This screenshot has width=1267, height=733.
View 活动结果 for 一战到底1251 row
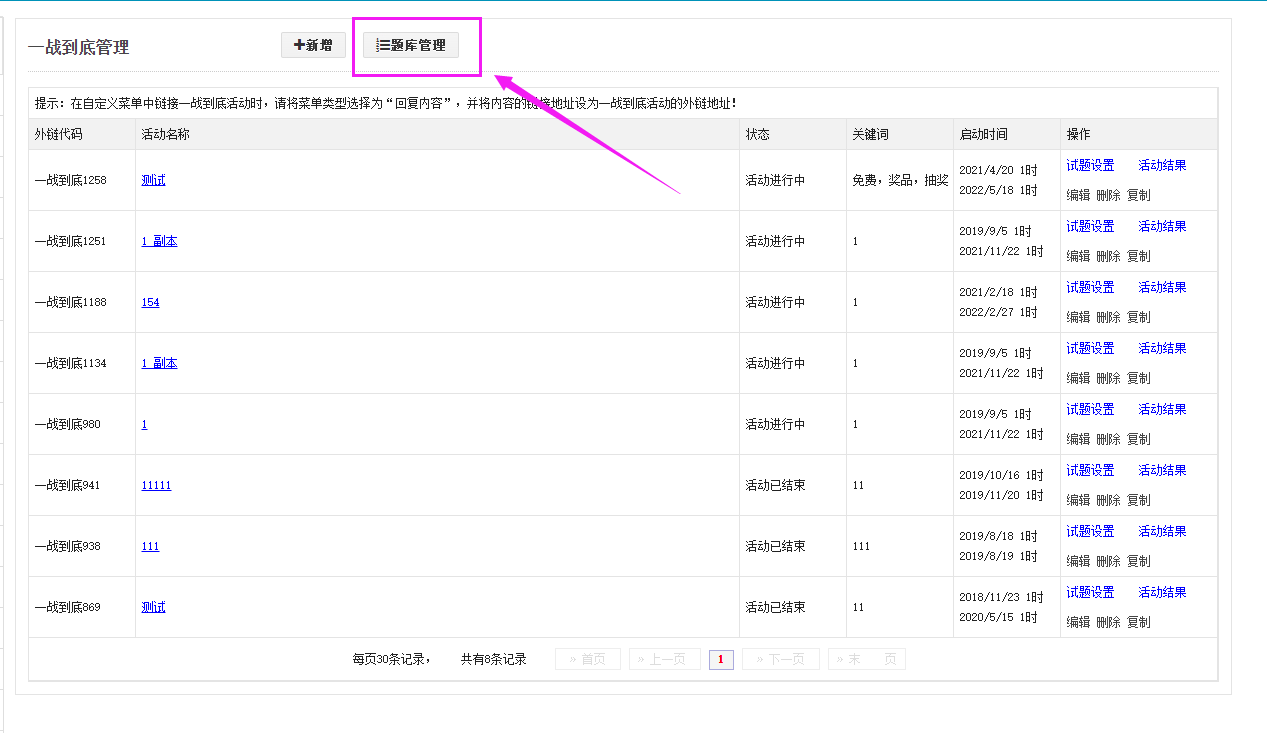point(1162,226)
